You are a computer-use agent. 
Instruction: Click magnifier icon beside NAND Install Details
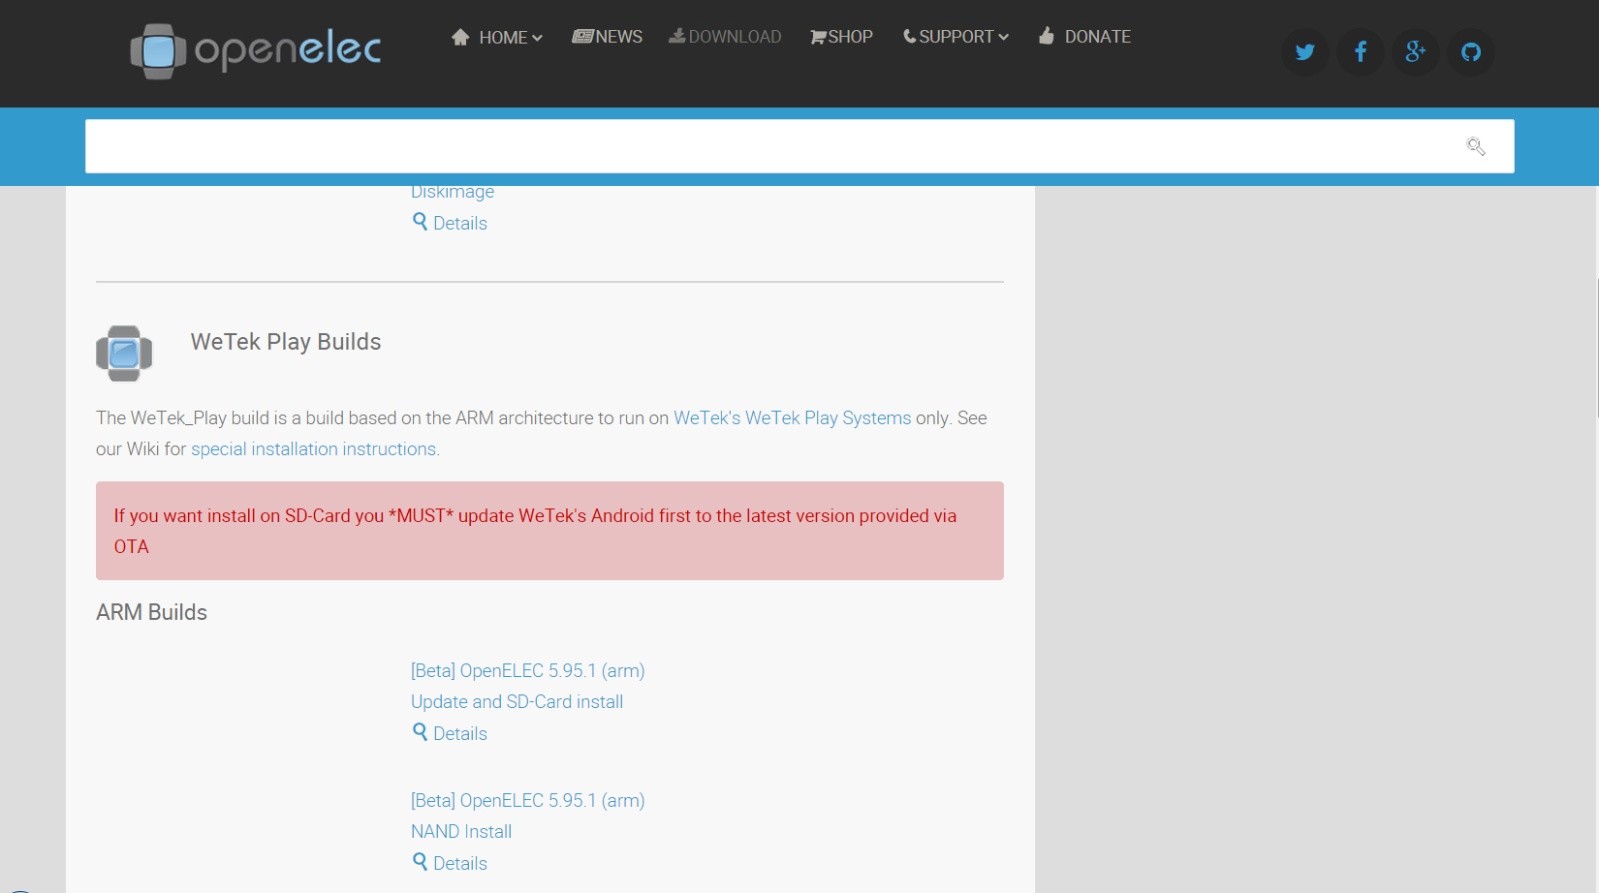420,861
